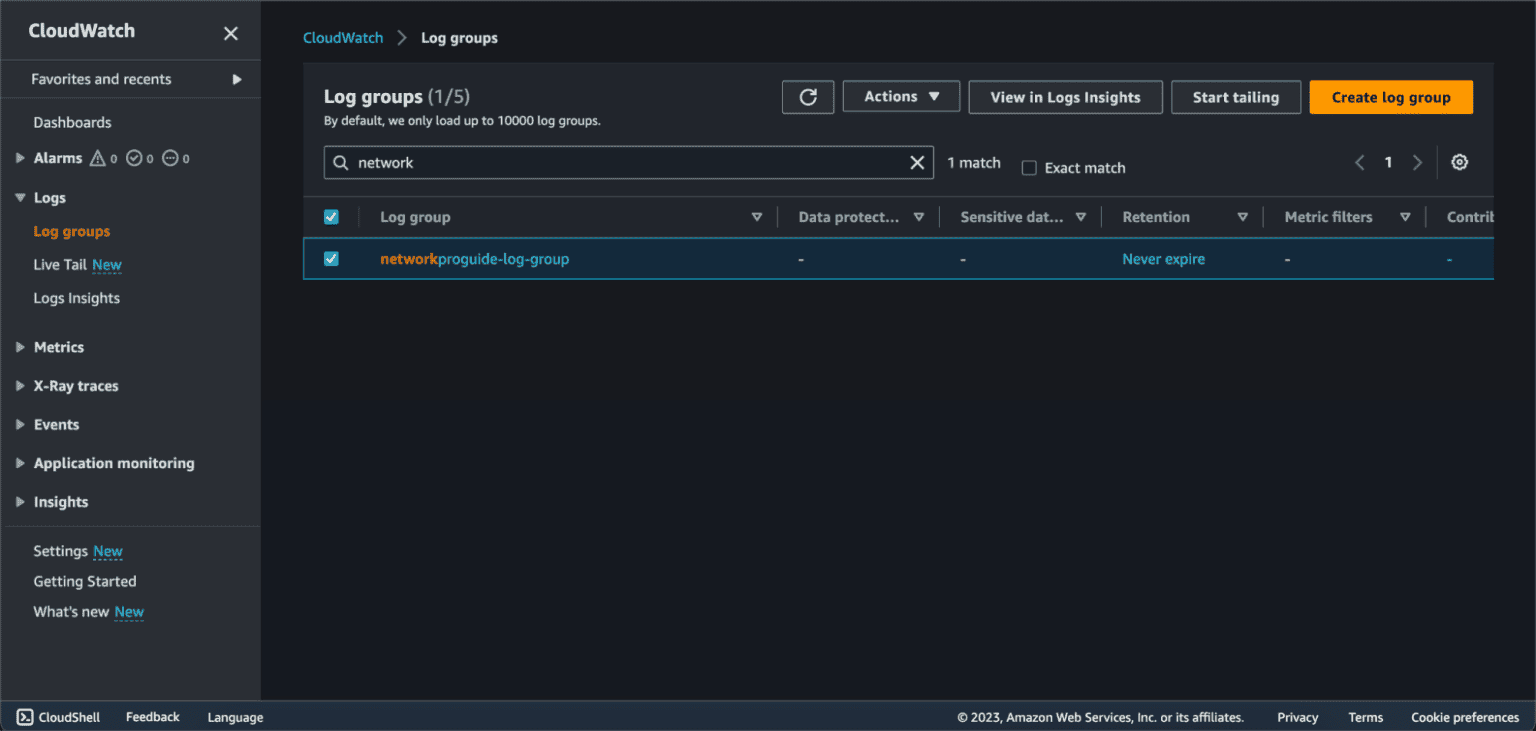Deselect the select-all checkbox in table header
Viewport: 1536px width, 731px height.
click(331, 216)
